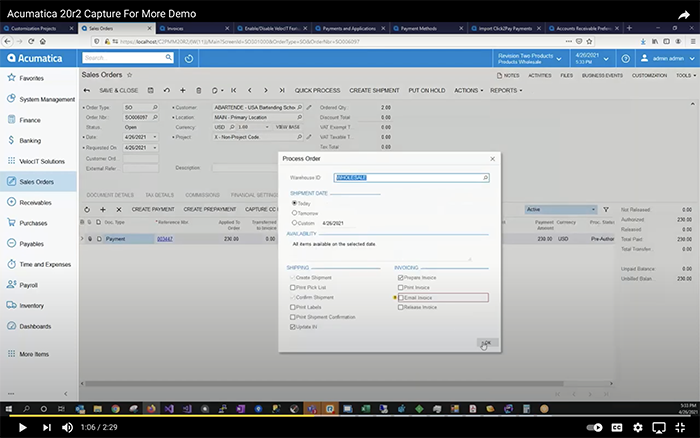Switch to Document Details tab
The height and width of the screenshot is (438, 700).
point(110,195)
